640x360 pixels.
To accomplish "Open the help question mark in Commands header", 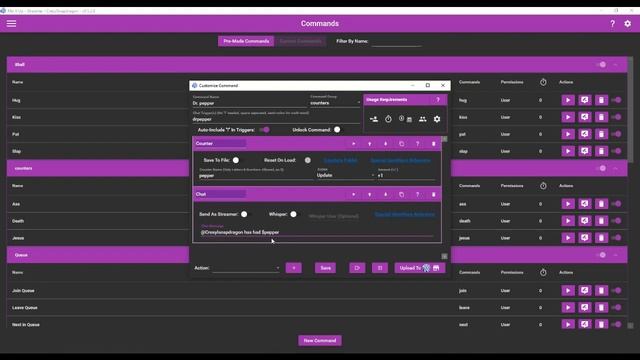I will 612,24.
